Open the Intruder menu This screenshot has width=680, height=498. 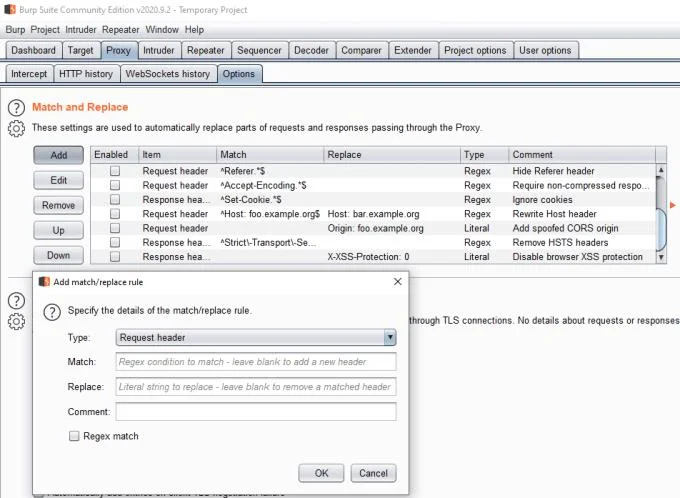tap(81, 29)
